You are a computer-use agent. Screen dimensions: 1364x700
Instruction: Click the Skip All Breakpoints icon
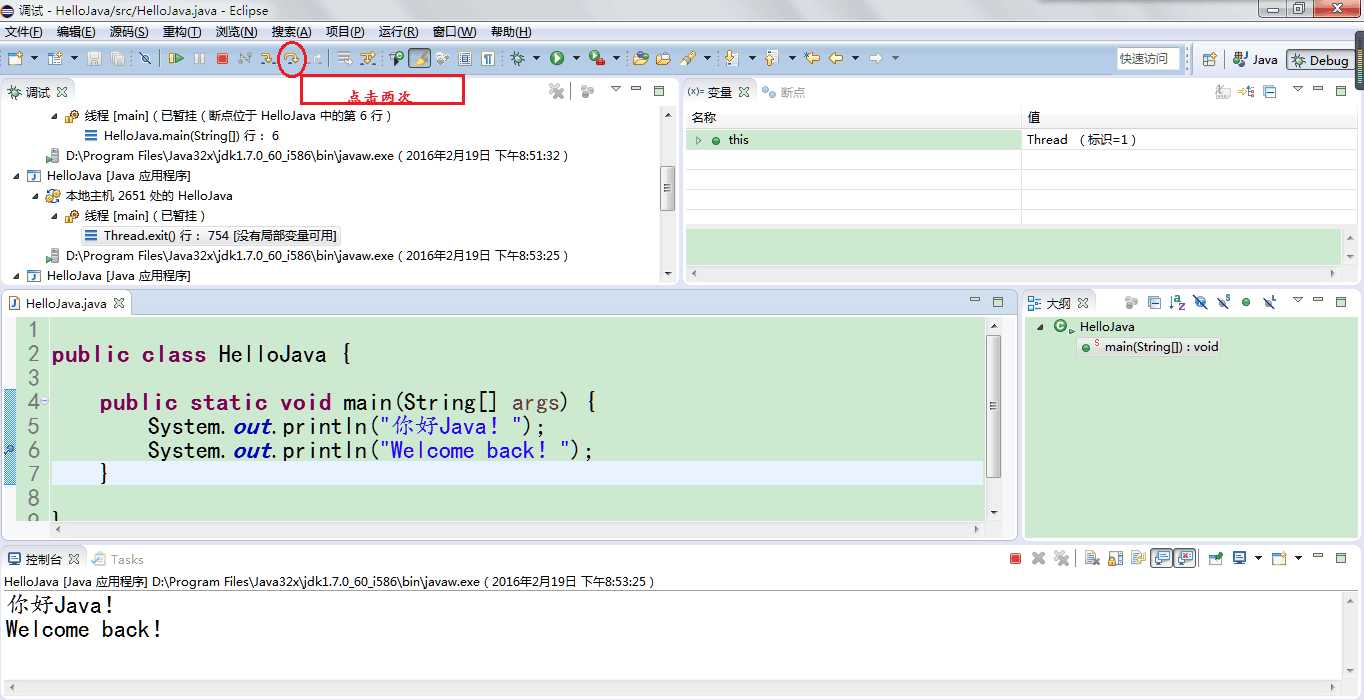(x=145, y=59)
